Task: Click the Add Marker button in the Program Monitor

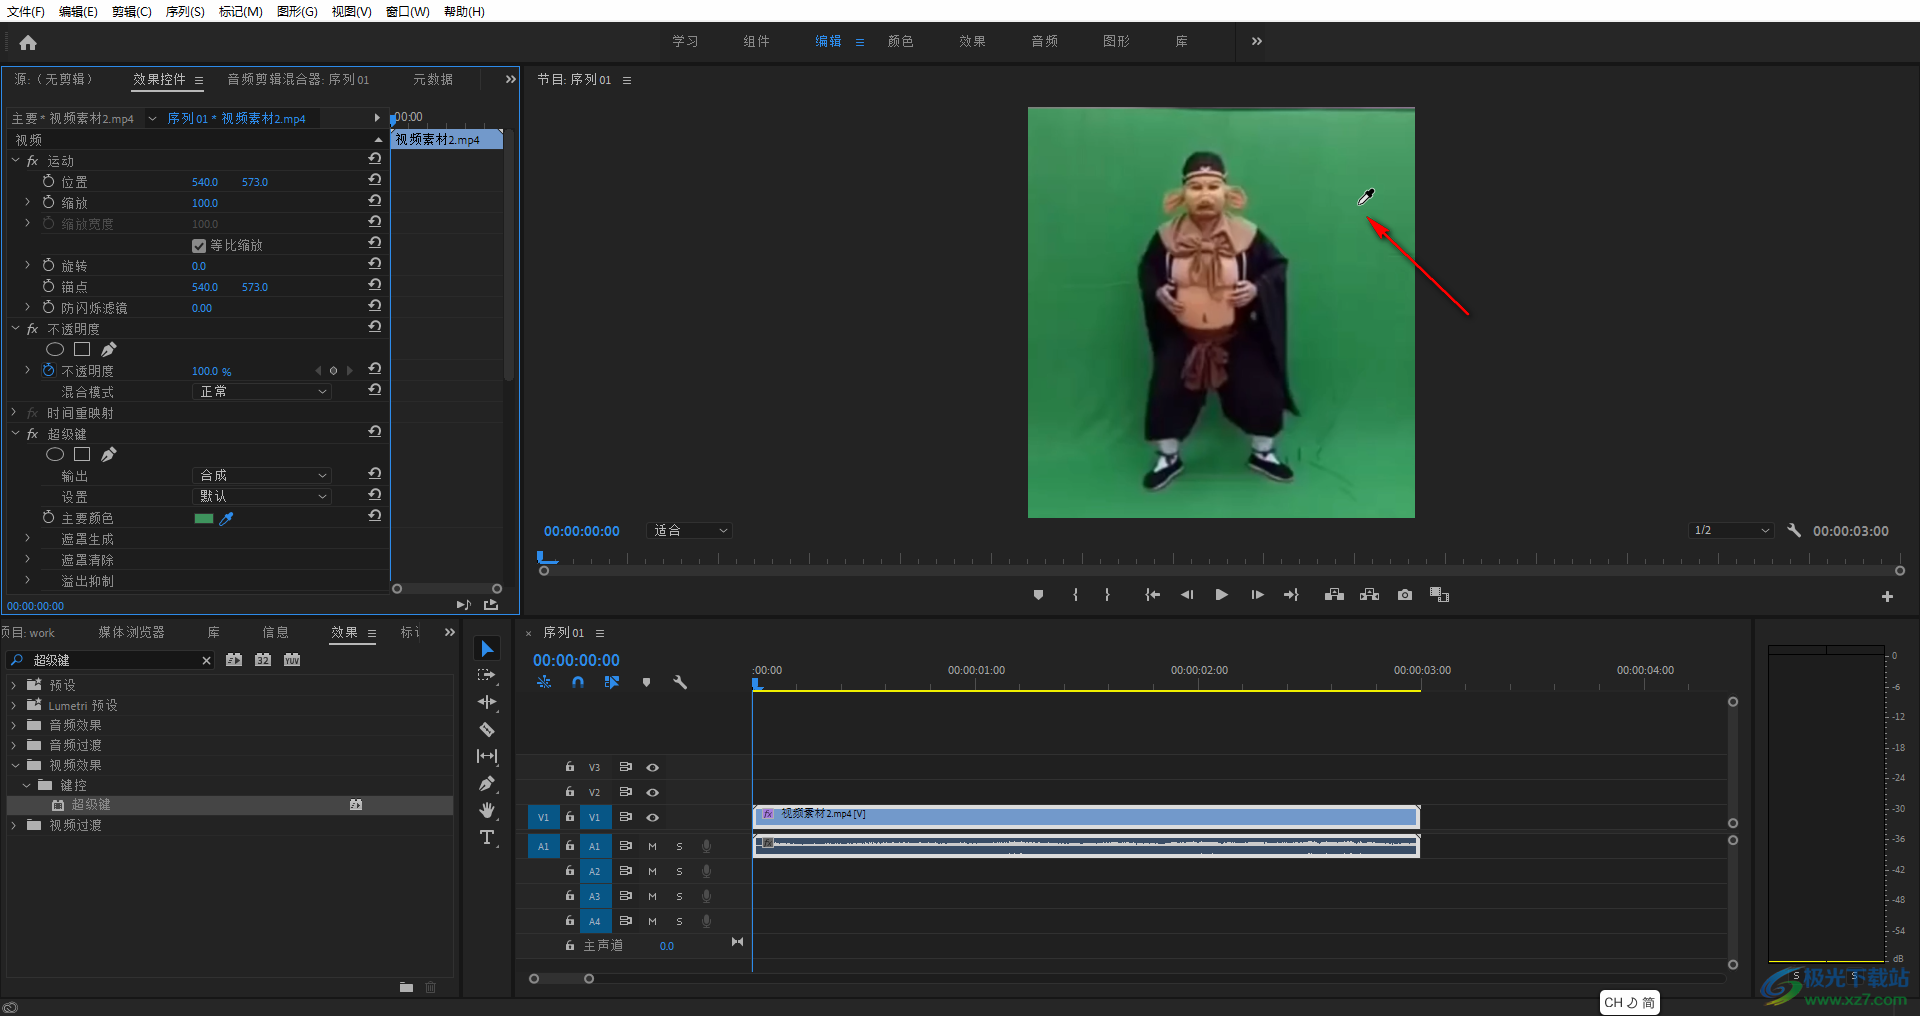Action: (x=1038, y=595)
